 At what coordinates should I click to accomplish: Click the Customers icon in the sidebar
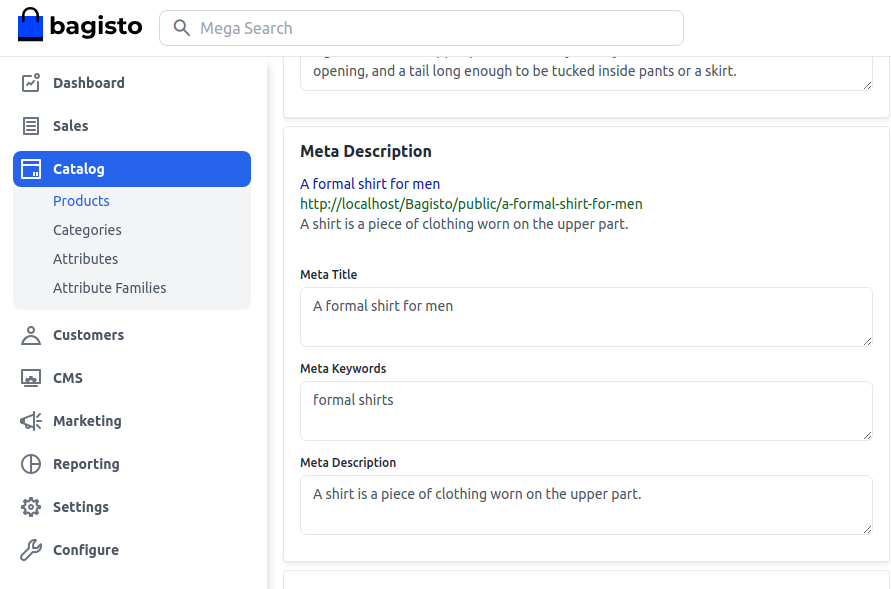[x=30, y=335]
